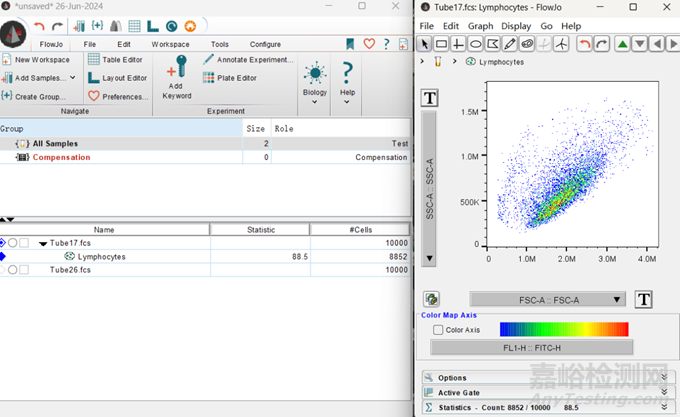The width and height of the screenshot is (680, 417).
Task: Click the color axis rainbow gradient bar
Action: pos(563,329)
